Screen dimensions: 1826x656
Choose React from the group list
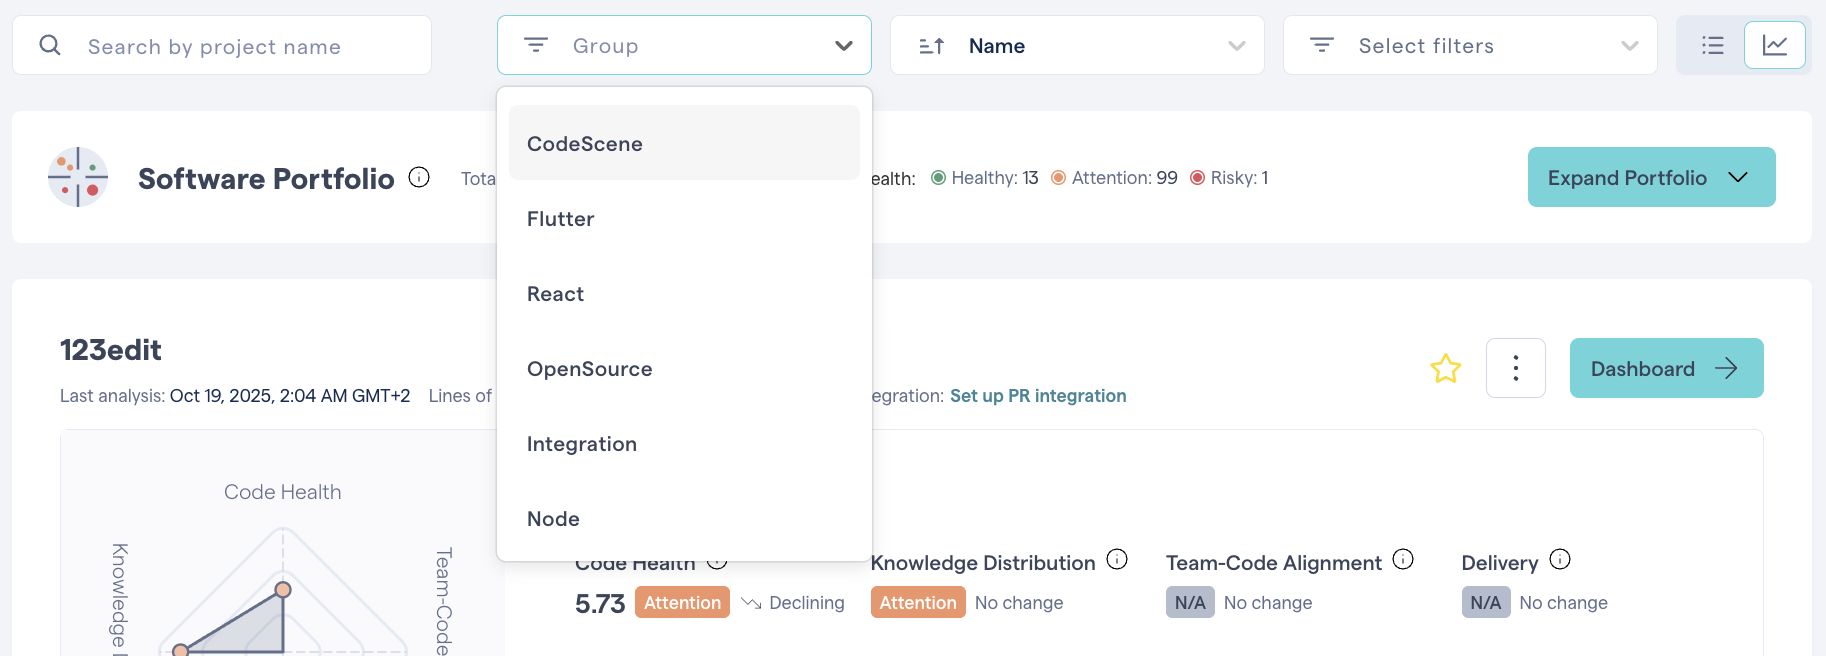(x=684, y=293)
